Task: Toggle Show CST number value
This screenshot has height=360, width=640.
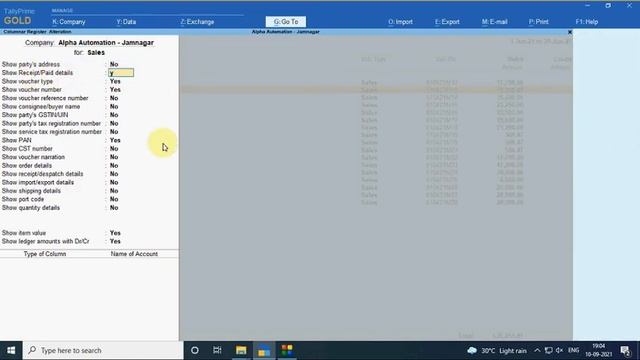Action: 114,149
